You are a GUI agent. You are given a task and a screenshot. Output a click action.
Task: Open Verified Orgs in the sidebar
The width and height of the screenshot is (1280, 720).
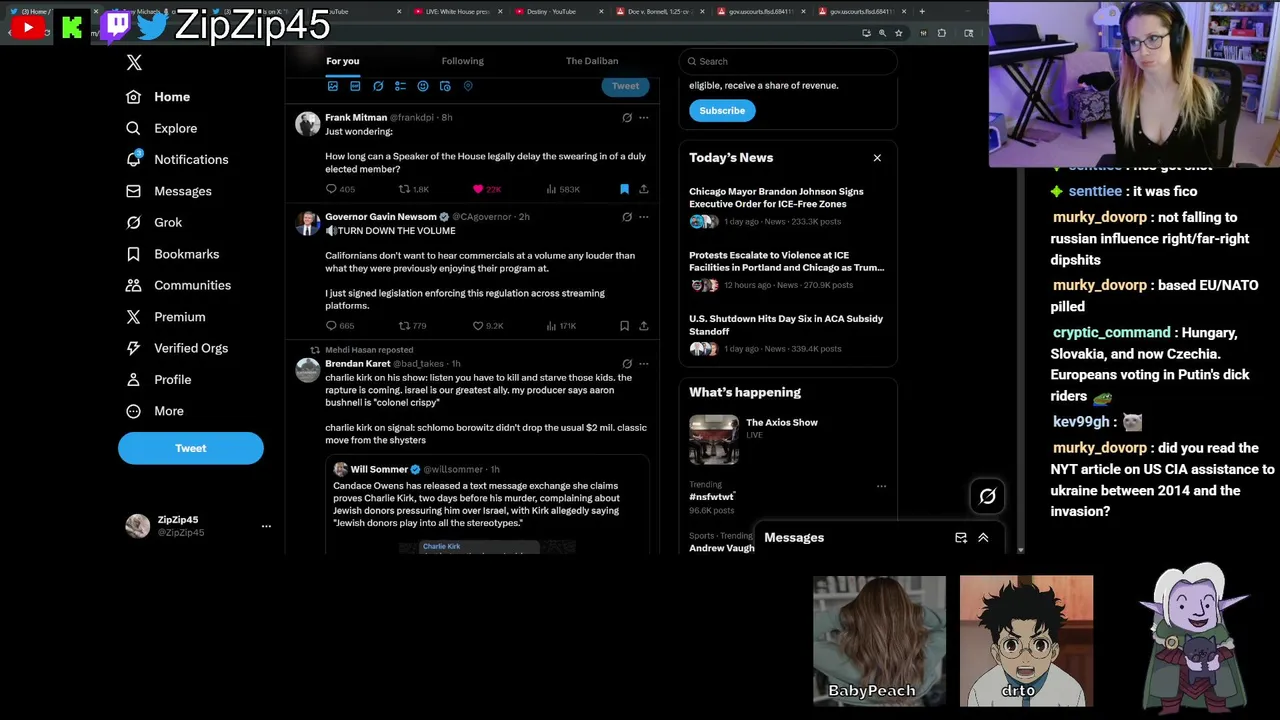176,348
